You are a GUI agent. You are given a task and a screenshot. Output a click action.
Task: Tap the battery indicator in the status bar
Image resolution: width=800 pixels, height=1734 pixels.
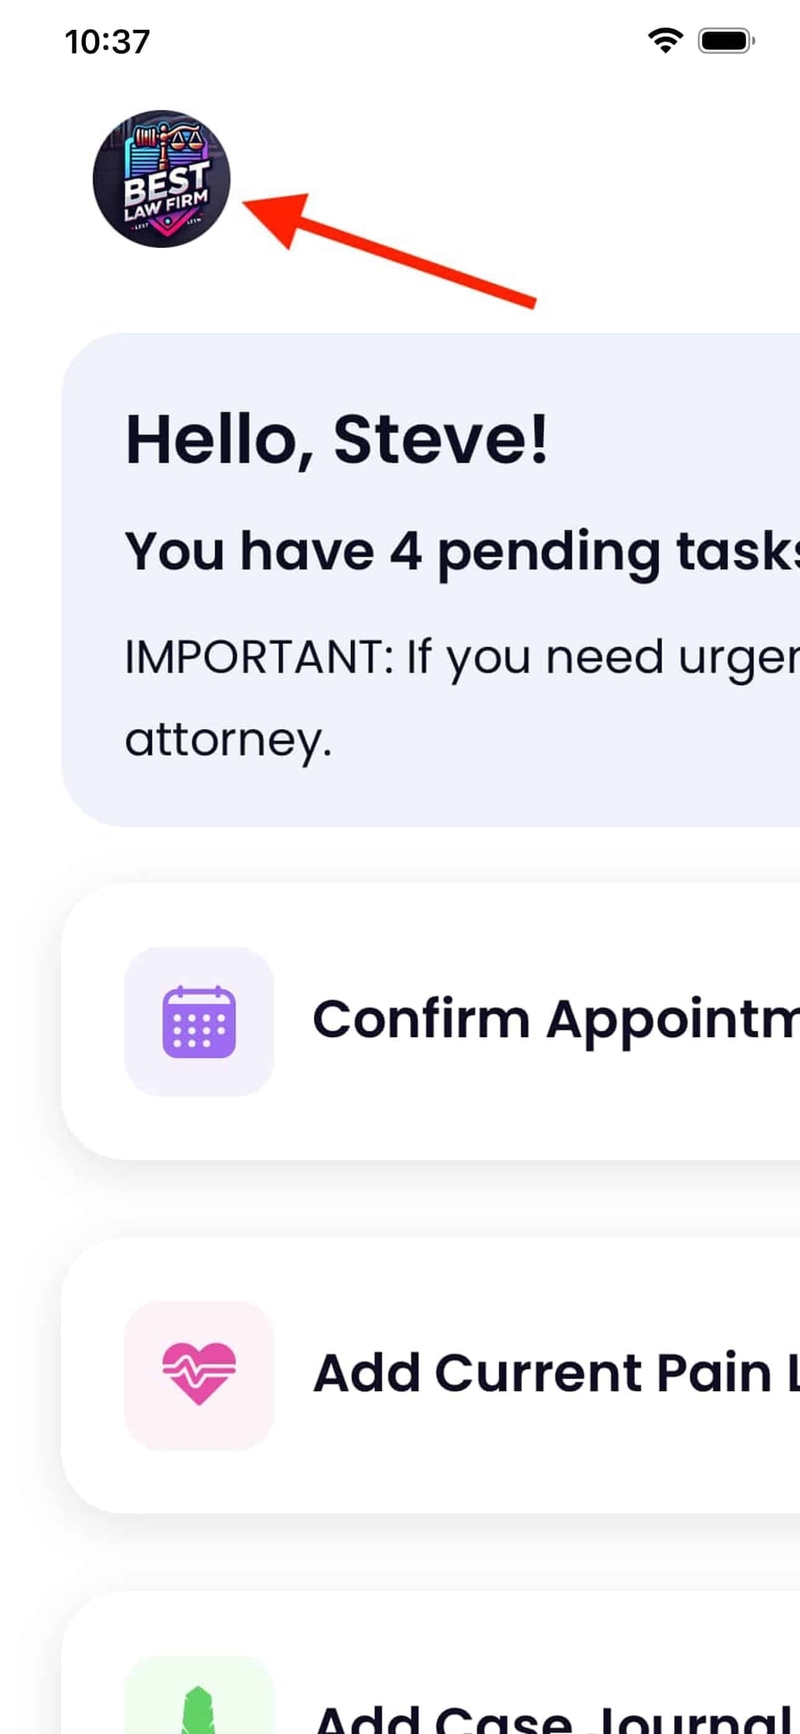(x=722, y=40)
